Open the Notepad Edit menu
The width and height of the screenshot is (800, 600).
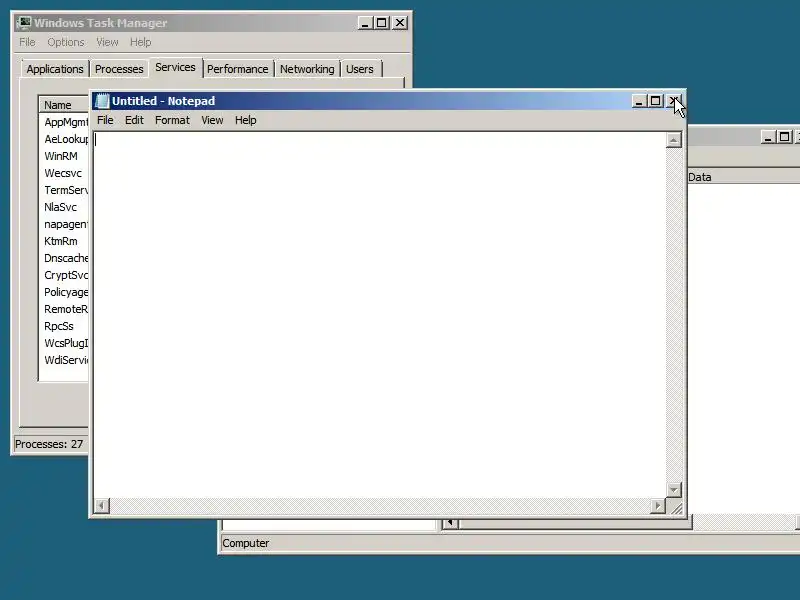click(x=134, y=120)
